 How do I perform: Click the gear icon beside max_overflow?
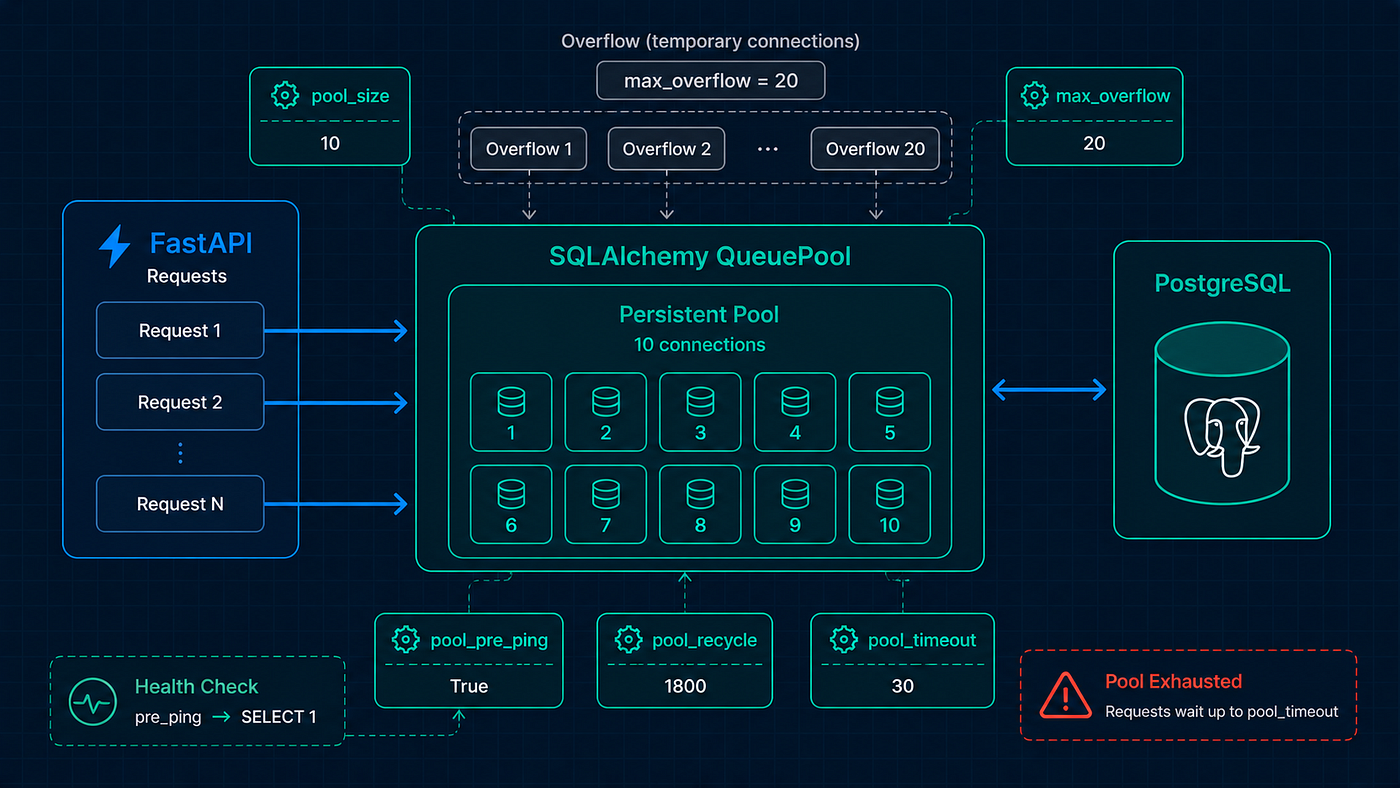pos(1034,96)
